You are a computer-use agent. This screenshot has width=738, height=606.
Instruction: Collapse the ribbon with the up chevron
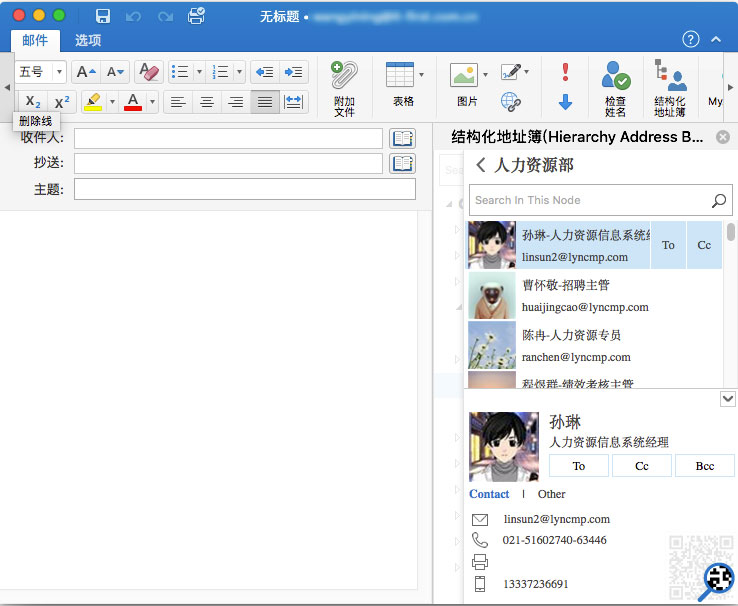click(x=716, y=39)
